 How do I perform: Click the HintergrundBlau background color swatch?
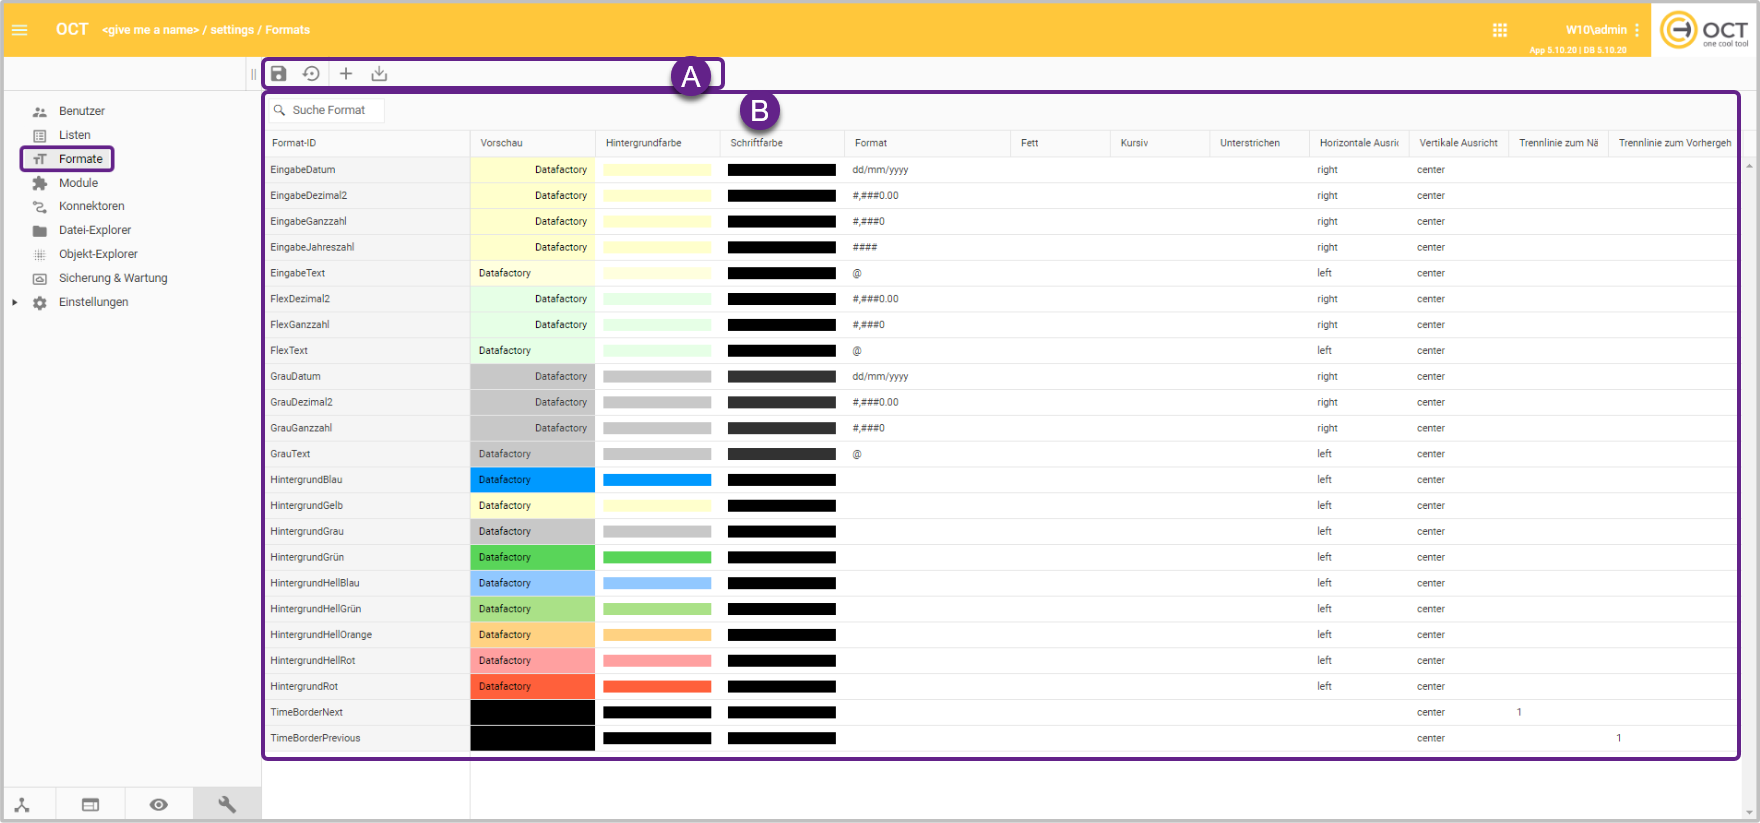tap(657, 480)
